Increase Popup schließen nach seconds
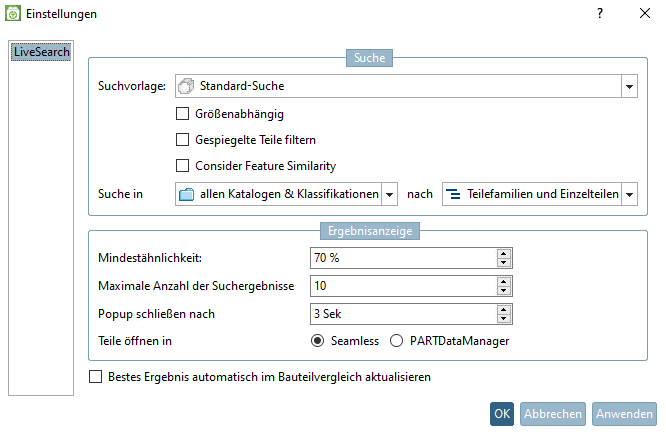The image size is (666, 435). coord(503,309)
